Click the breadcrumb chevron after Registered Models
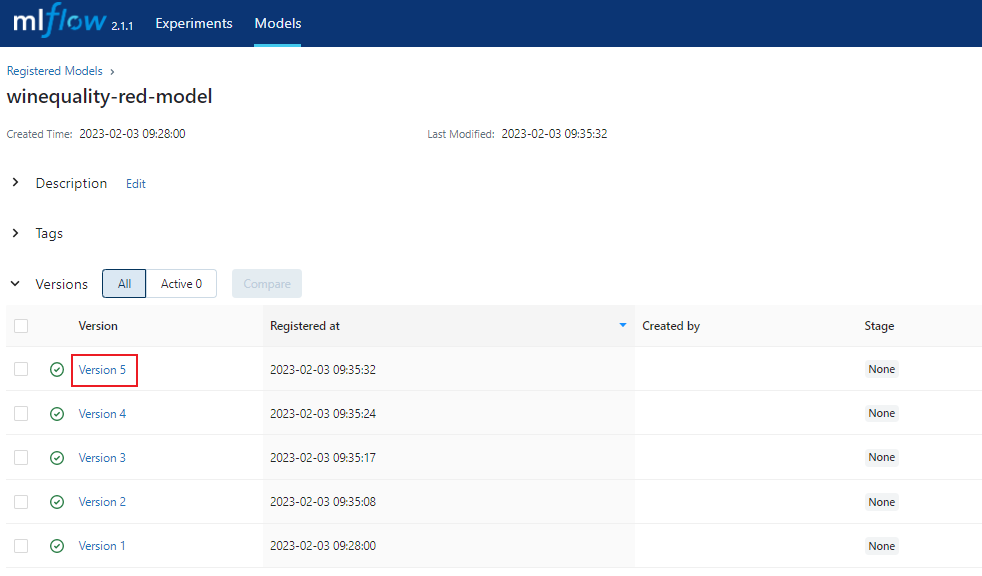982x576 pixels. point(111,71)
